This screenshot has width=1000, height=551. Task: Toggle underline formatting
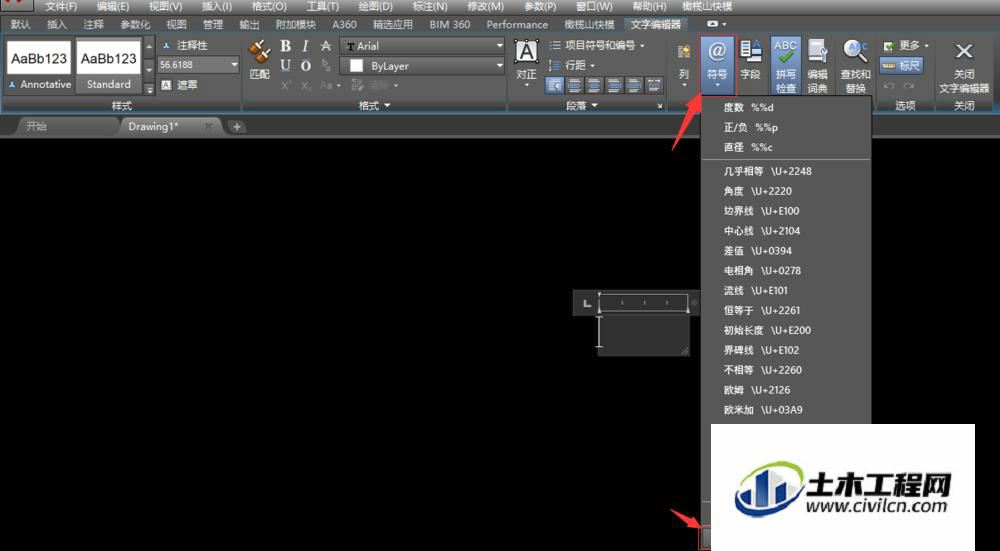pos(286,65)
